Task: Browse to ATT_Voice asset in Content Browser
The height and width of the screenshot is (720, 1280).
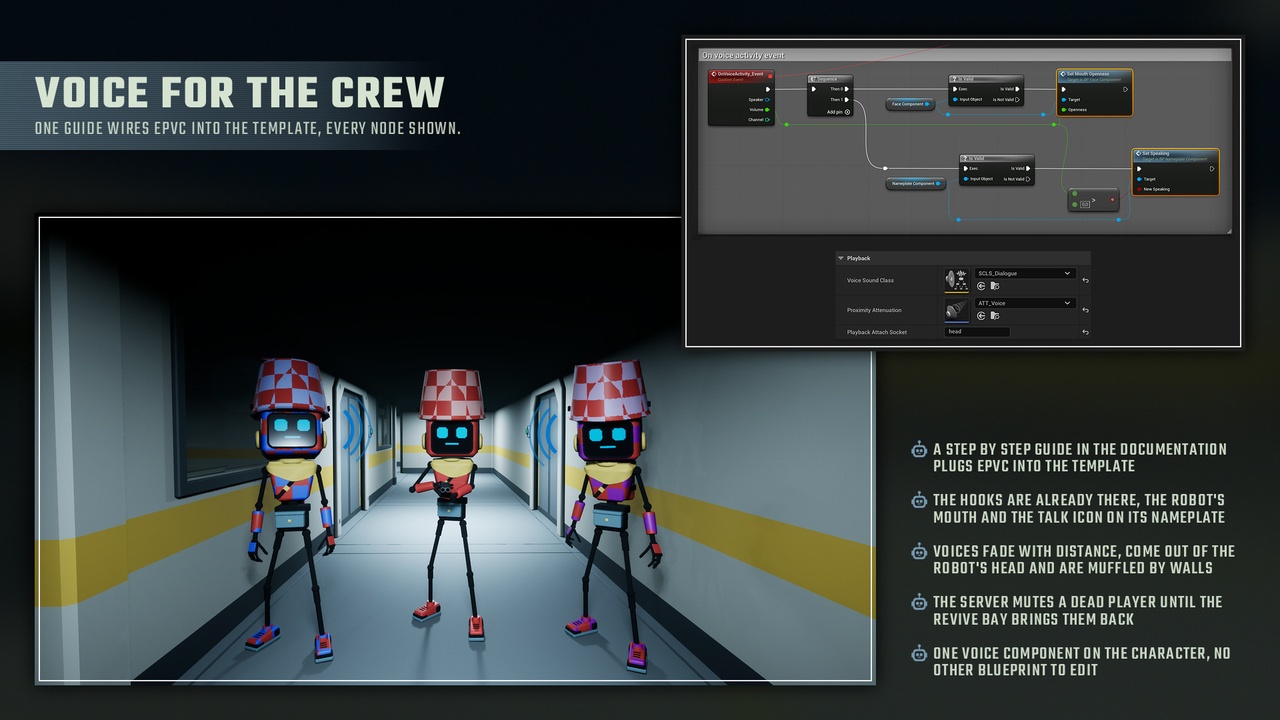Action: pos(994,316)
